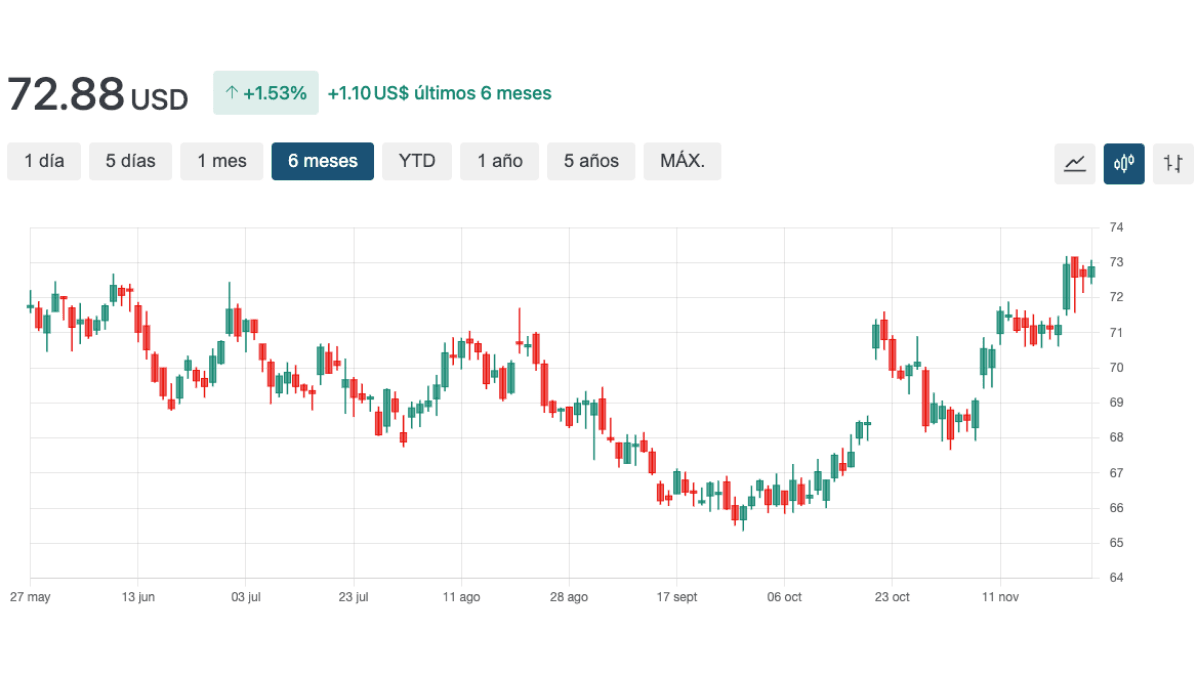Image resolution: width=1200 pixels, height=675 pixels.
Task: Click the '17 sept' date axis label
Action: 677,597
